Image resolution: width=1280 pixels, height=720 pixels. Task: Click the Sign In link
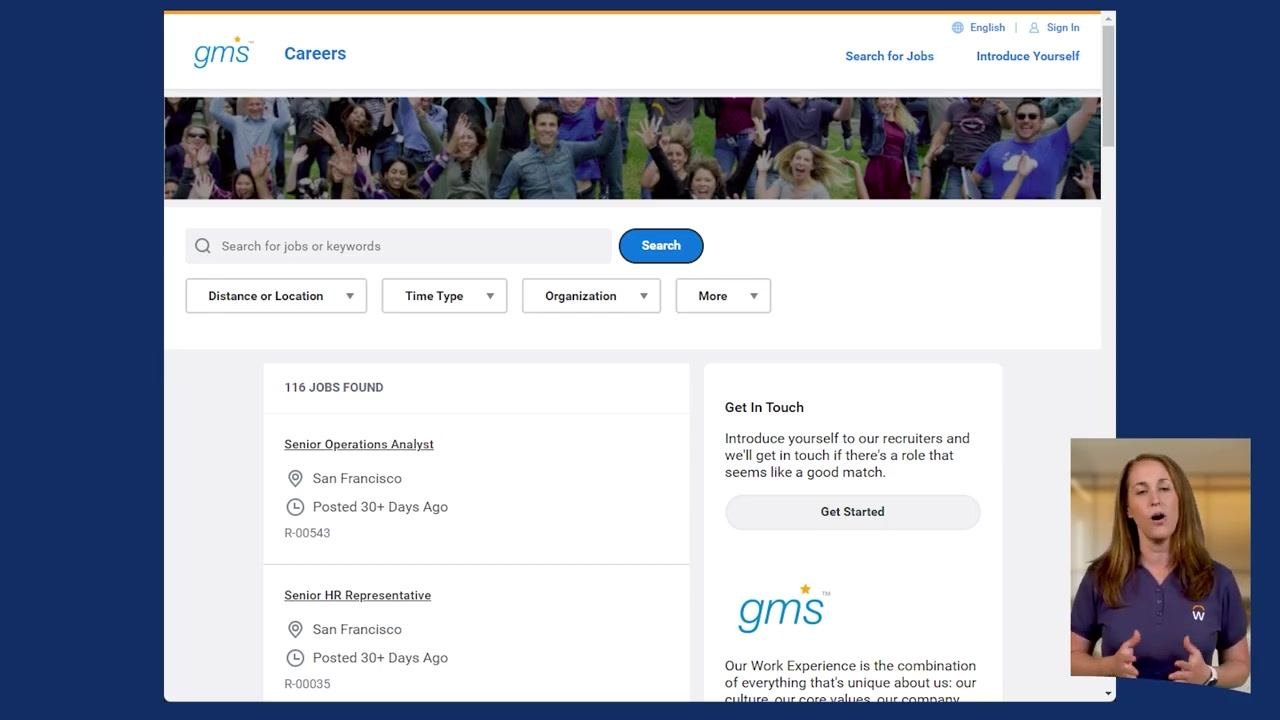(1063, 28)
